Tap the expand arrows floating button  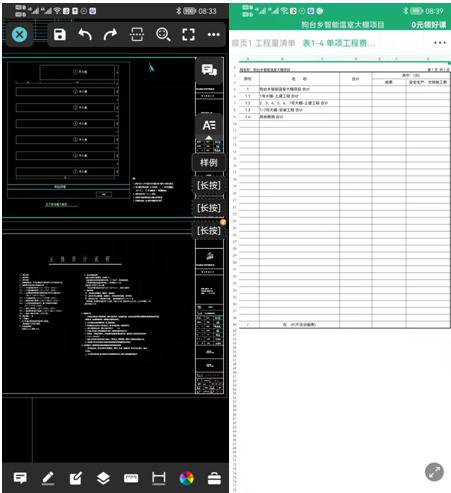(x=434, y=472)
